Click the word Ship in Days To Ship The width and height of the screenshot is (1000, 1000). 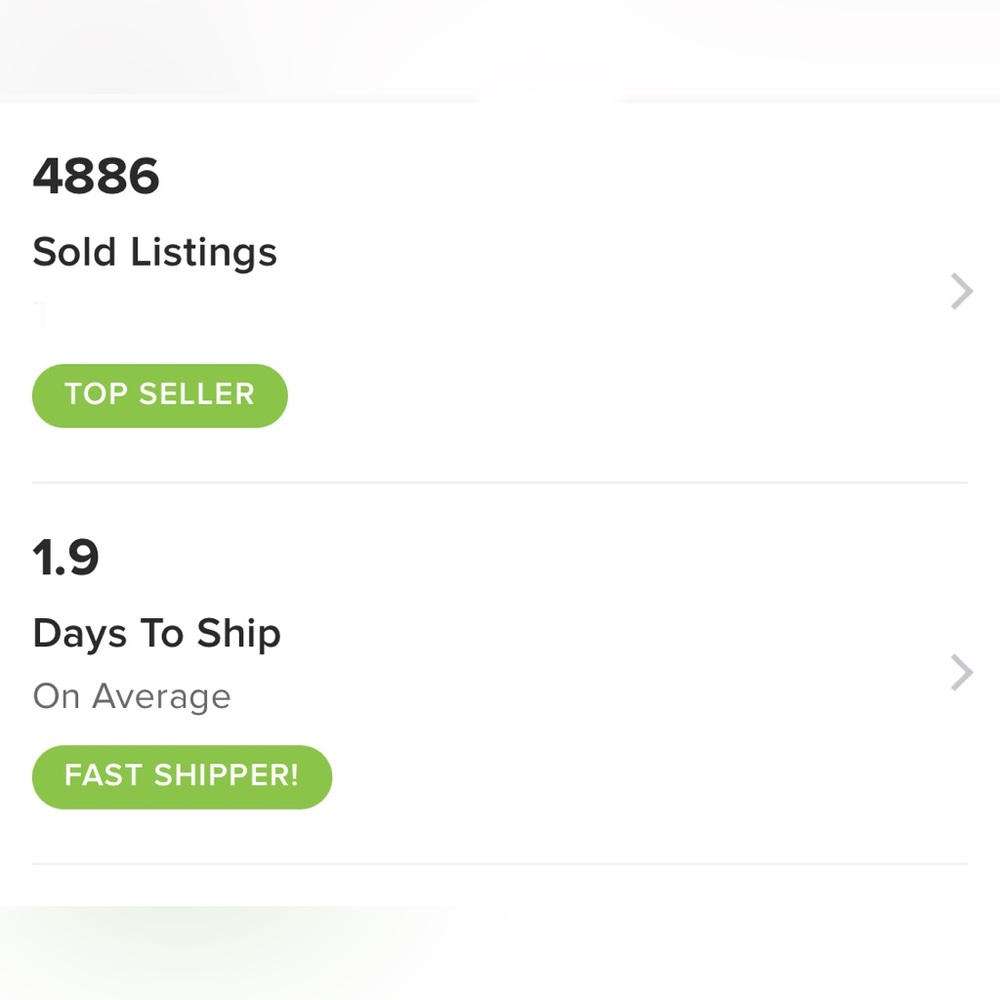[x=239, y=634]
